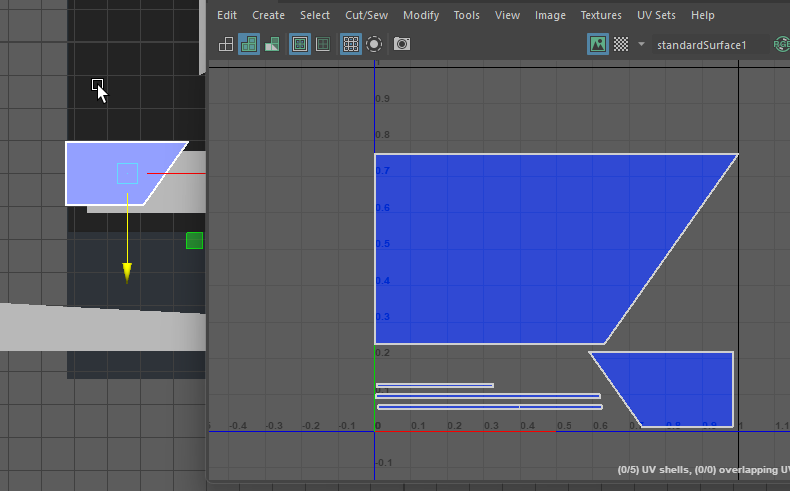This screenshot has width=790, height=491.
Task: Click the RGB channels icon
Action: [781, 44]
